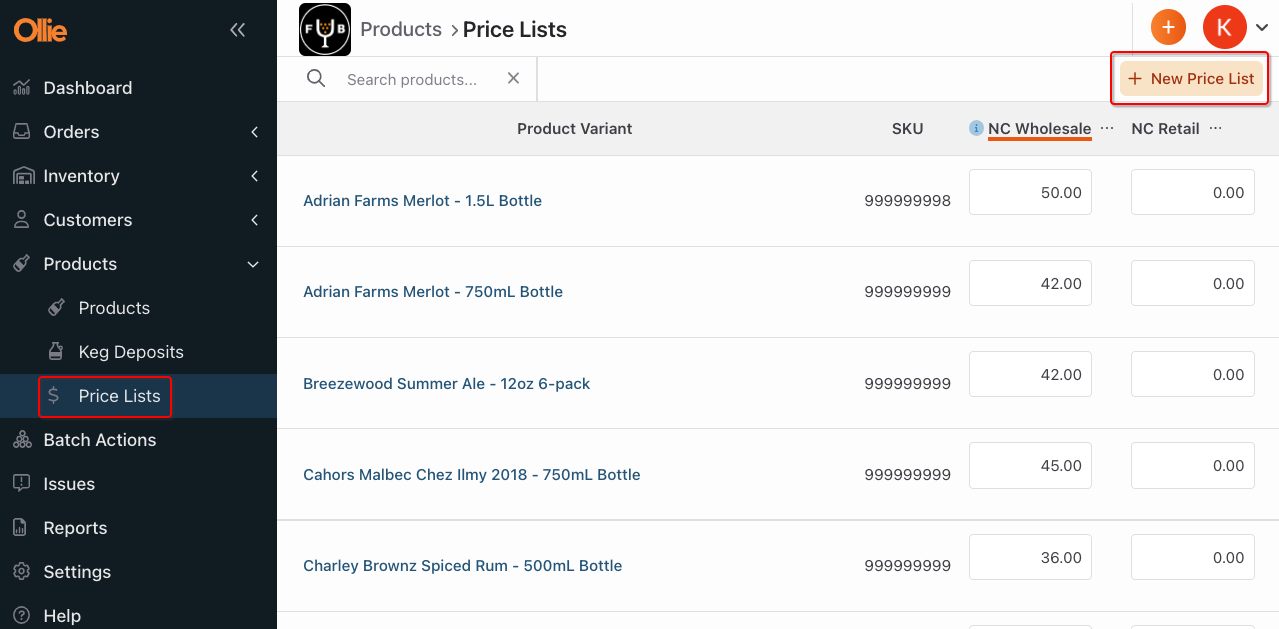This screenshot has height=629, width=1279.
Task: Open the NC Wholesale ellipsis options
Action: tap(1107, 128)
